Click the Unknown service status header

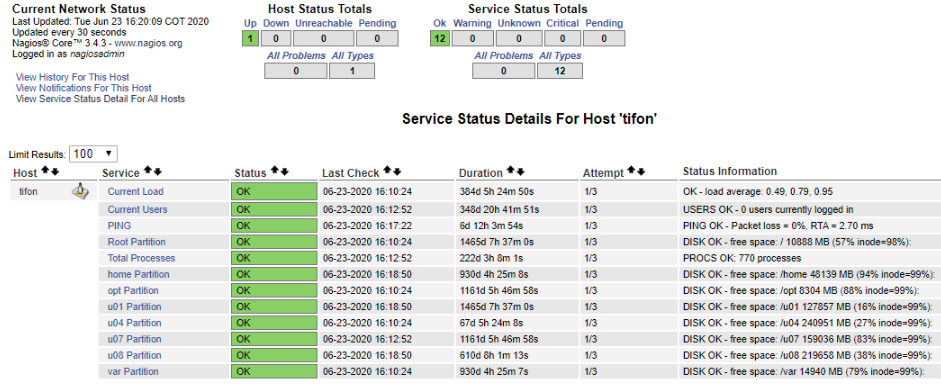(x=519, y=23)
